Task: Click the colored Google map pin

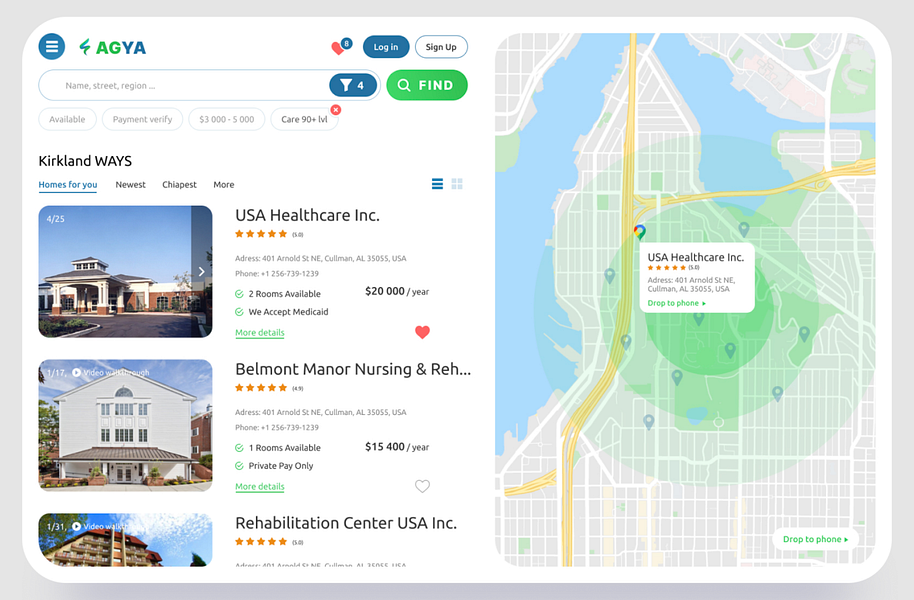Action: click(x=639, y=232)
